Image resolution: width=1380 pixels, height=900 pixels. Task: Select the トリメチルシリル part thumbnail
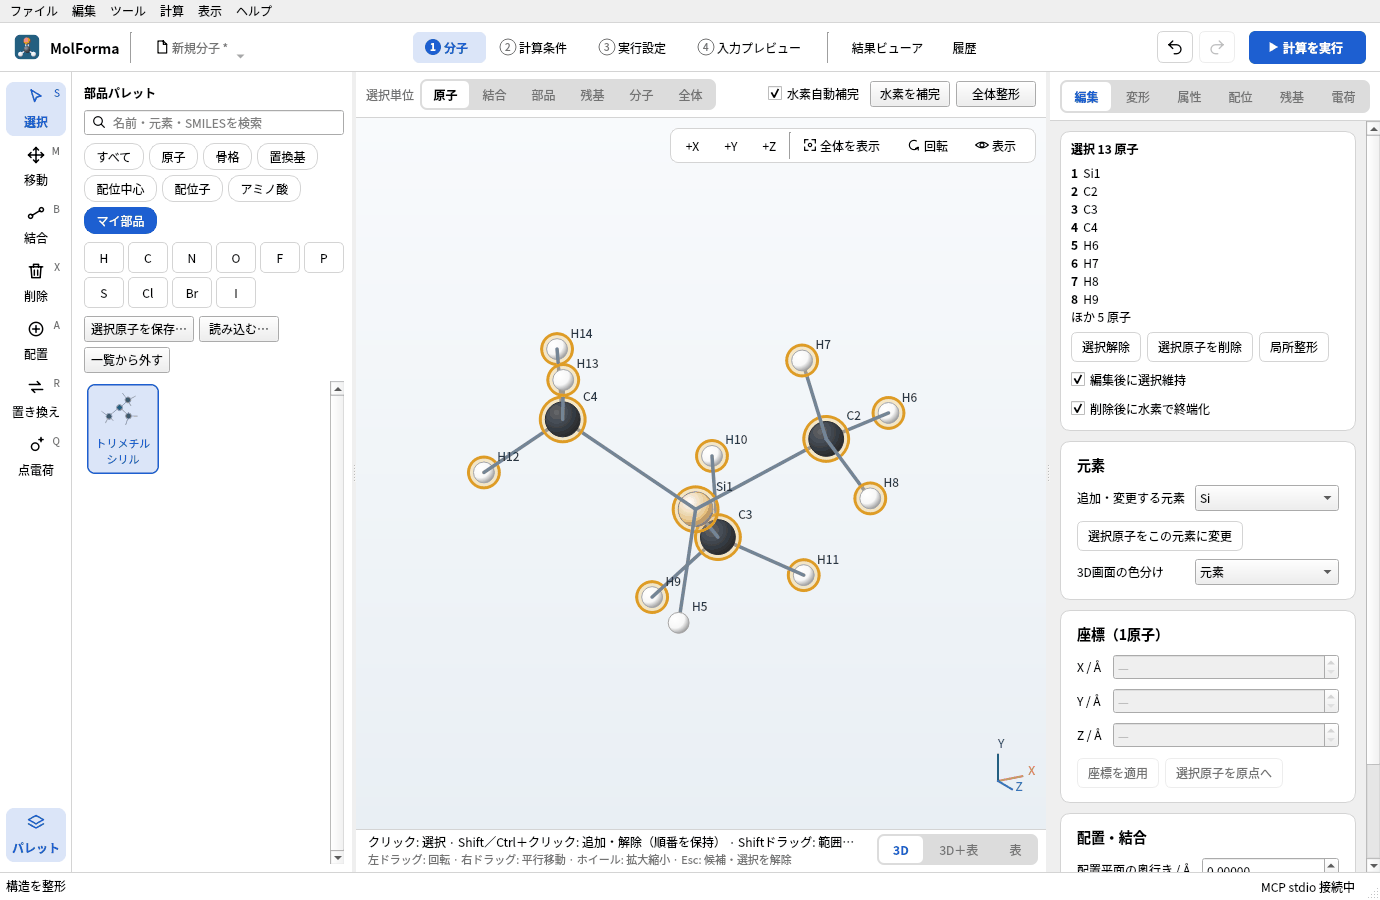coord(123,429)
